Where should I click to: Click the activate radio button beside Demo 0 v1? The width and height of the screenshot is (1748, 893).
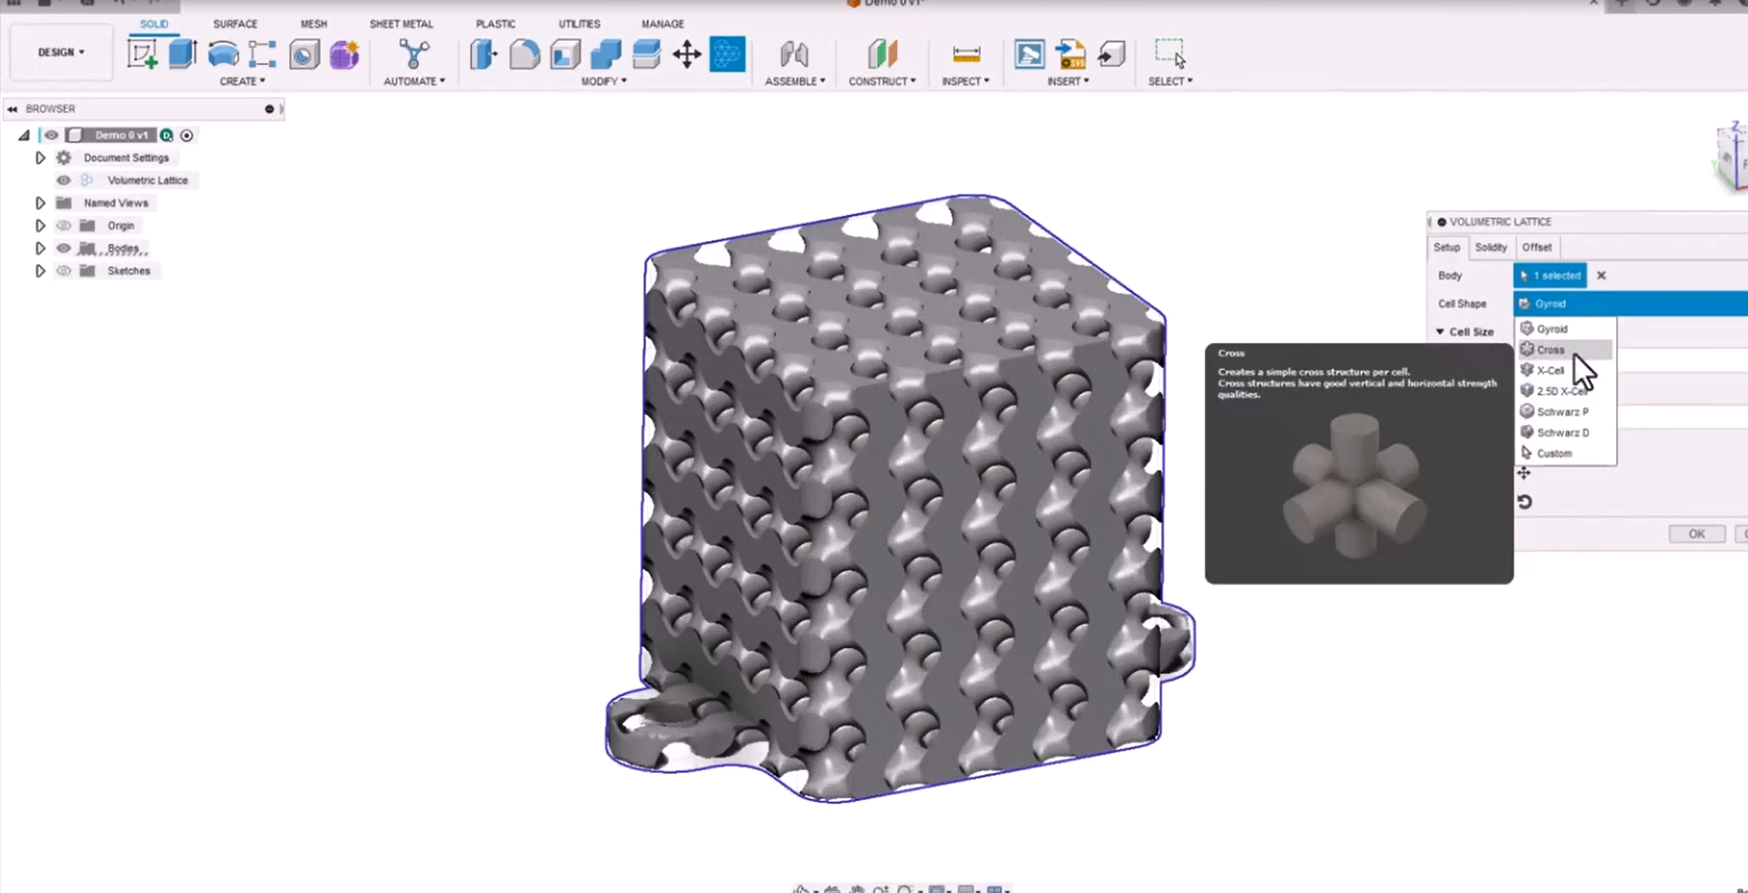tap(187, 135)
